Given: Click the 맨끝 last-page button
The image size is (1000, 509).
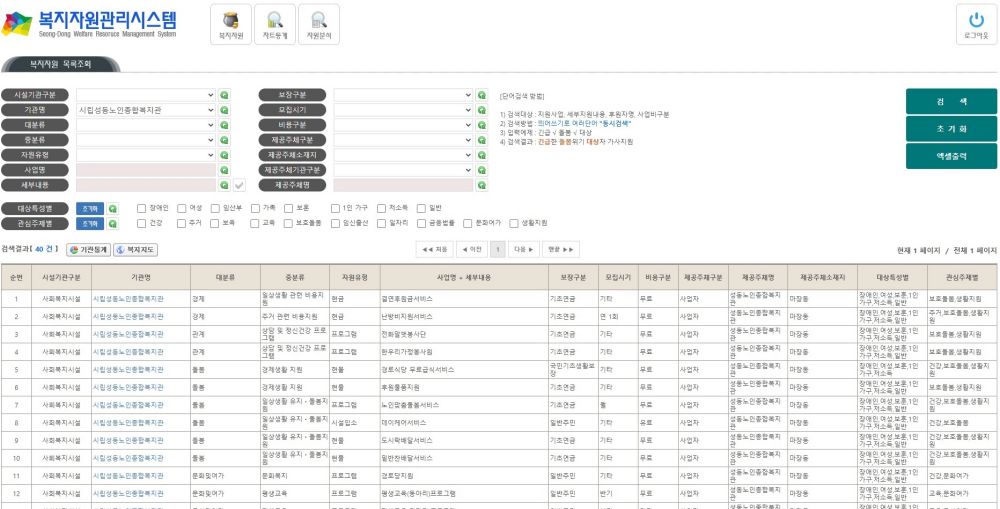Looking at the screenshot, I should 561,249.
